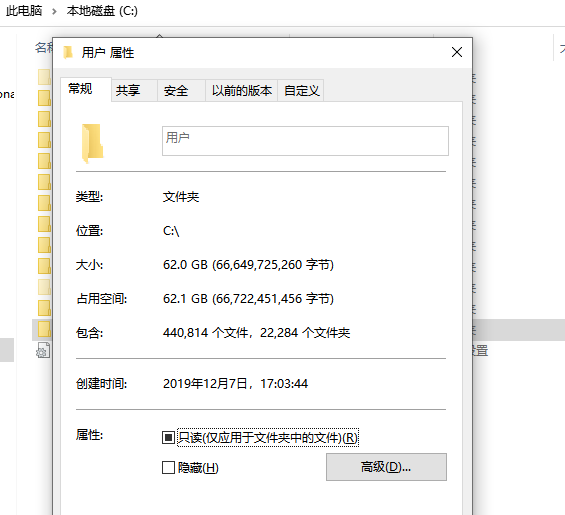
Task: Switch to the 以前的版本 tab
Action: [241, 90]
